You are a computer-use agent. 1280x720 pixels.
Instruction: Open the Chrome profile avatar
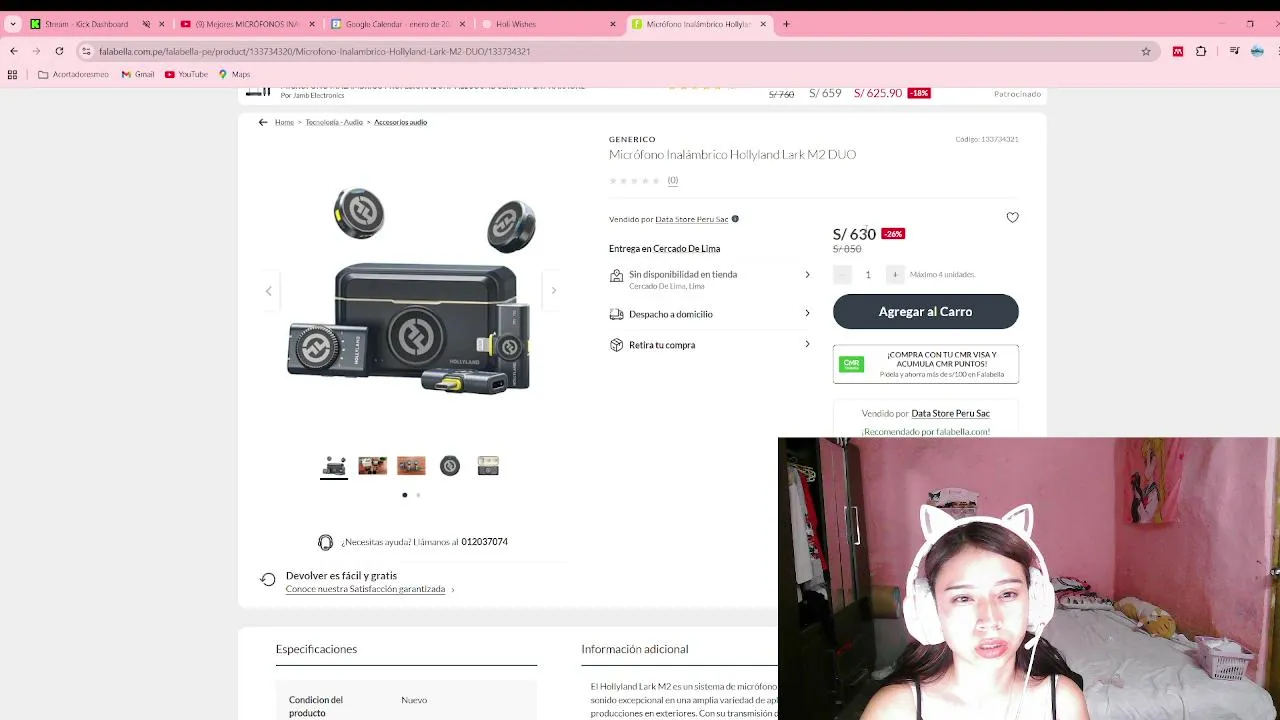1257,51
